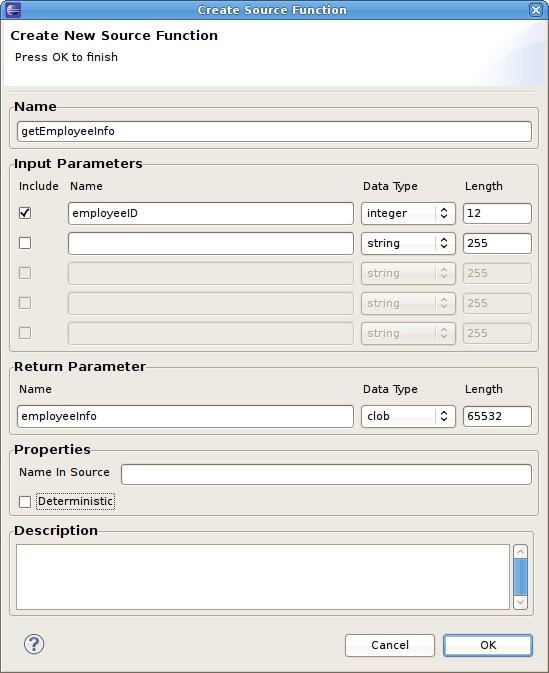Toggle the Deterministic checkbox

(x=25, y=501)
